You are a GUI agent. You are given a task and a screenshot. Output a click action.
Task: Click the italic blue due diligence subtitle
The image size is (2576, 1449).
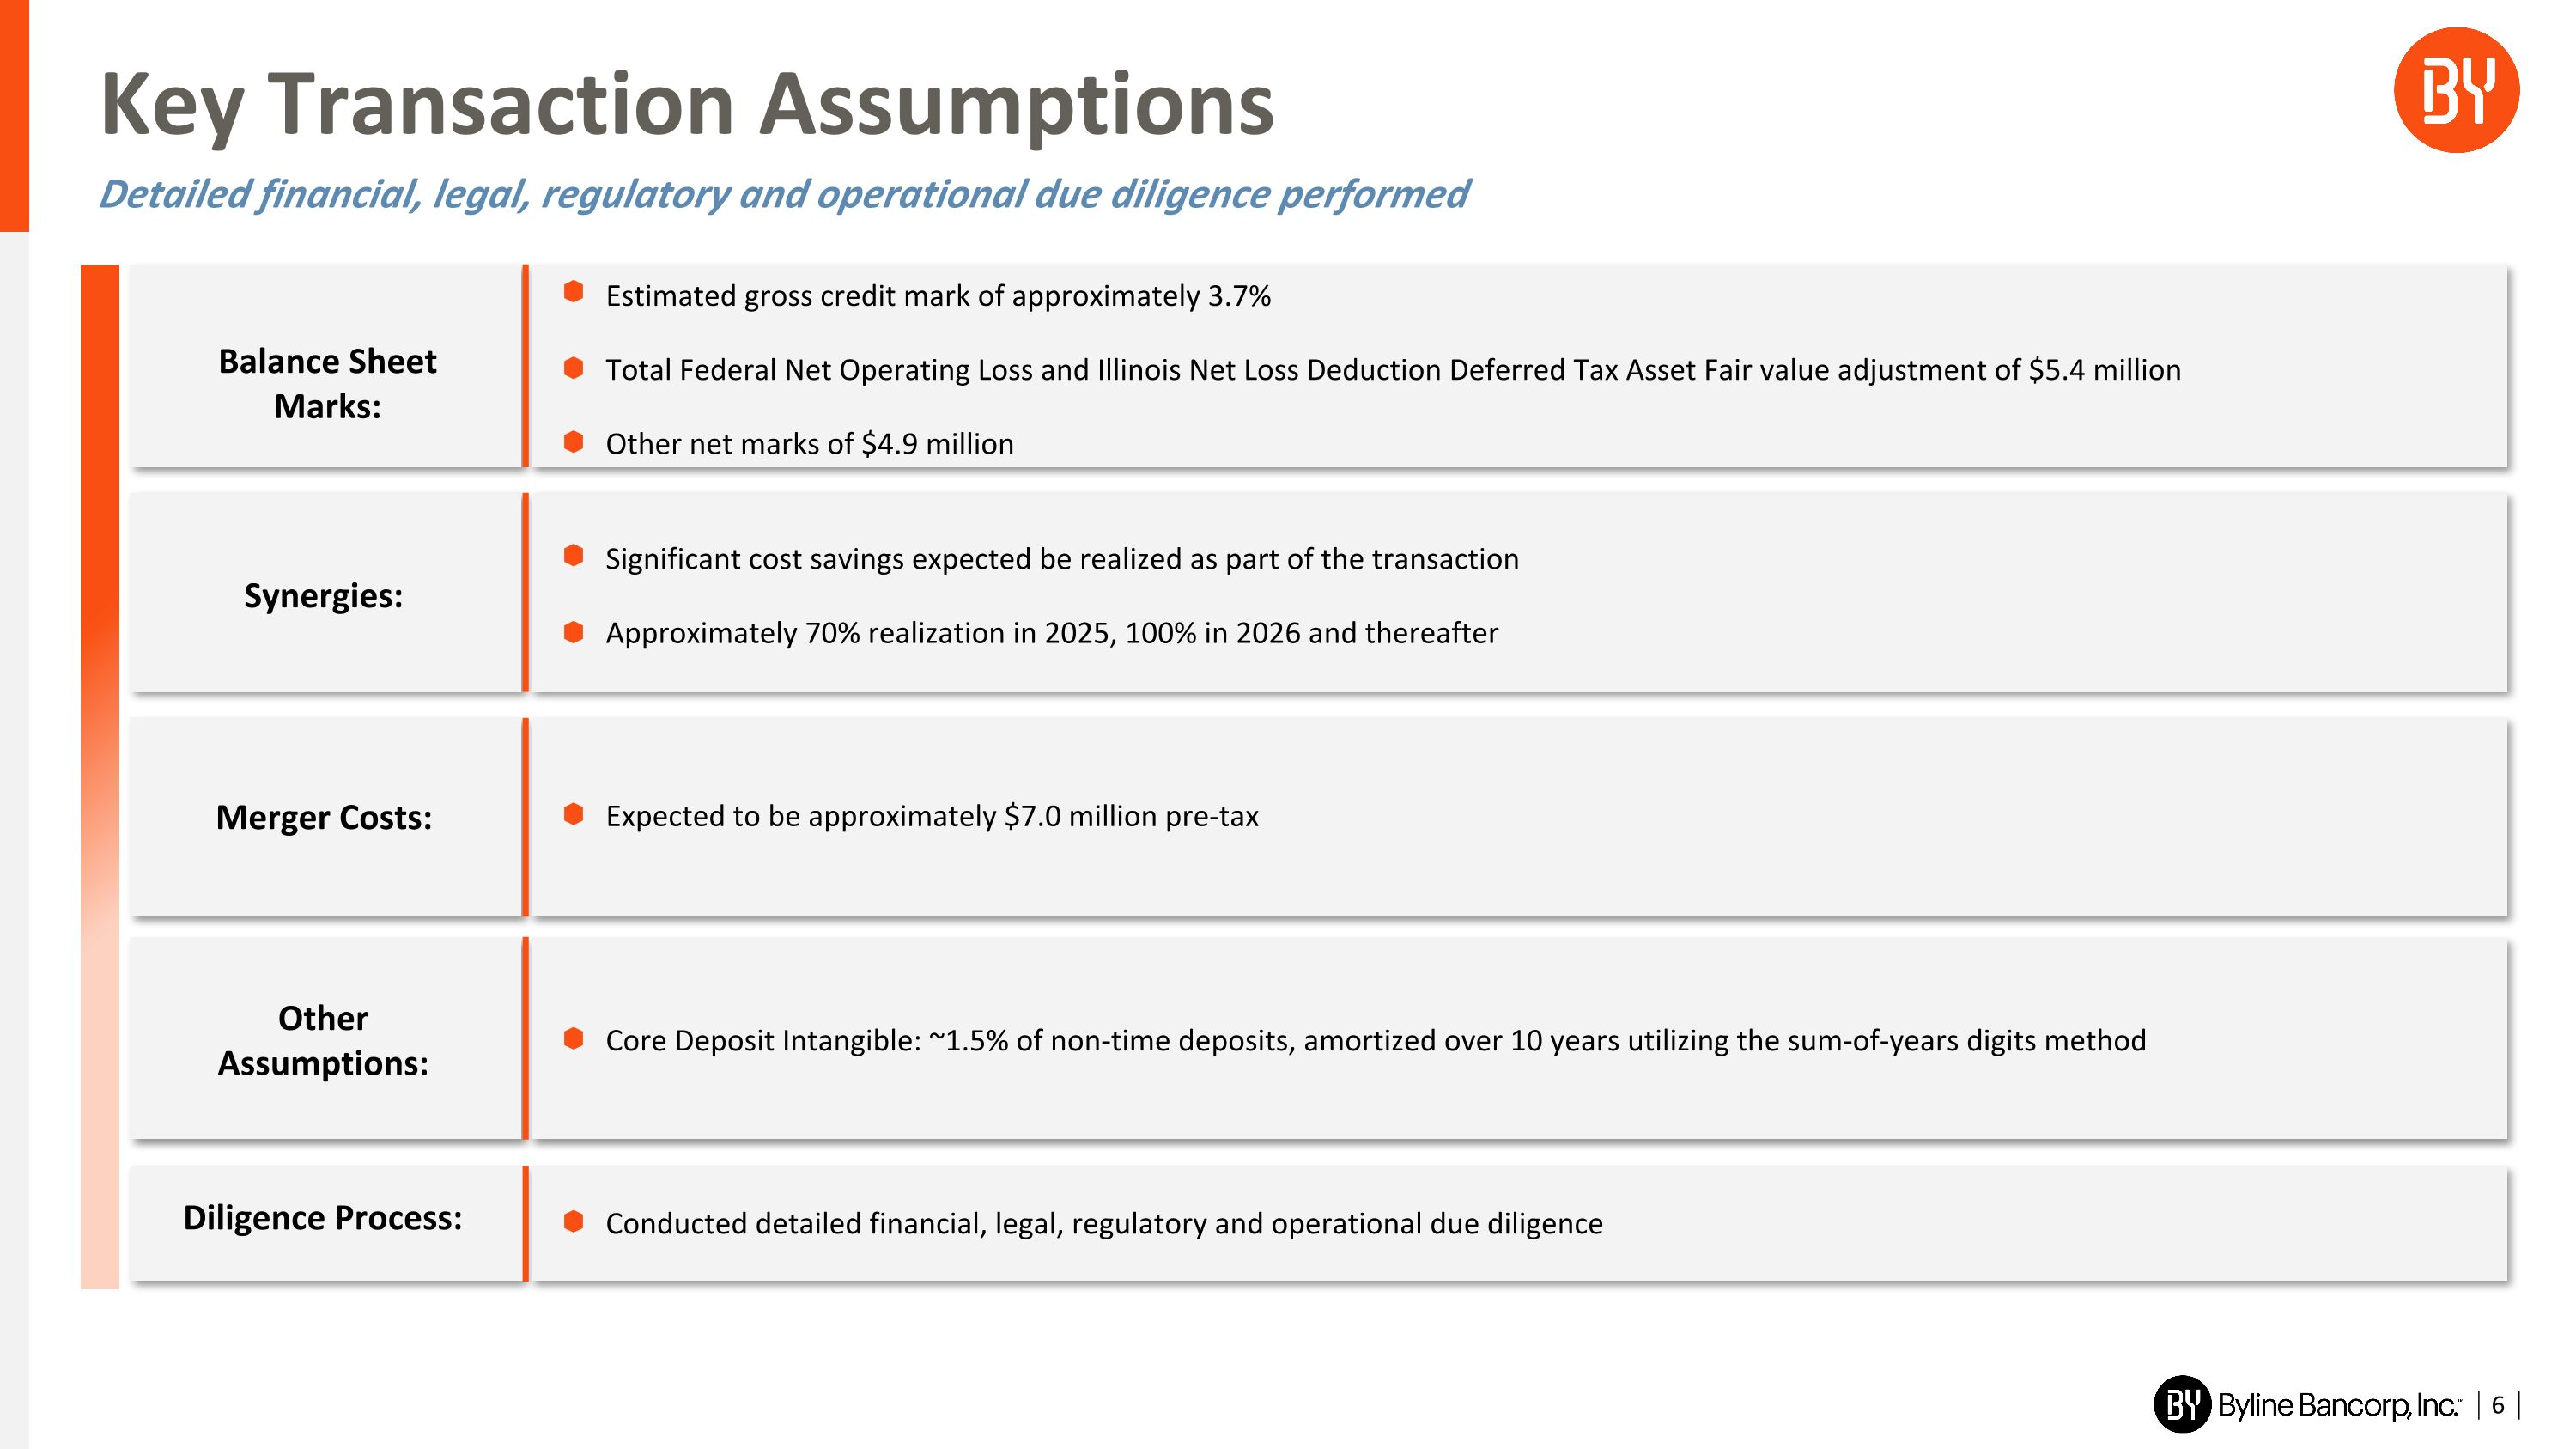[783, 194]
